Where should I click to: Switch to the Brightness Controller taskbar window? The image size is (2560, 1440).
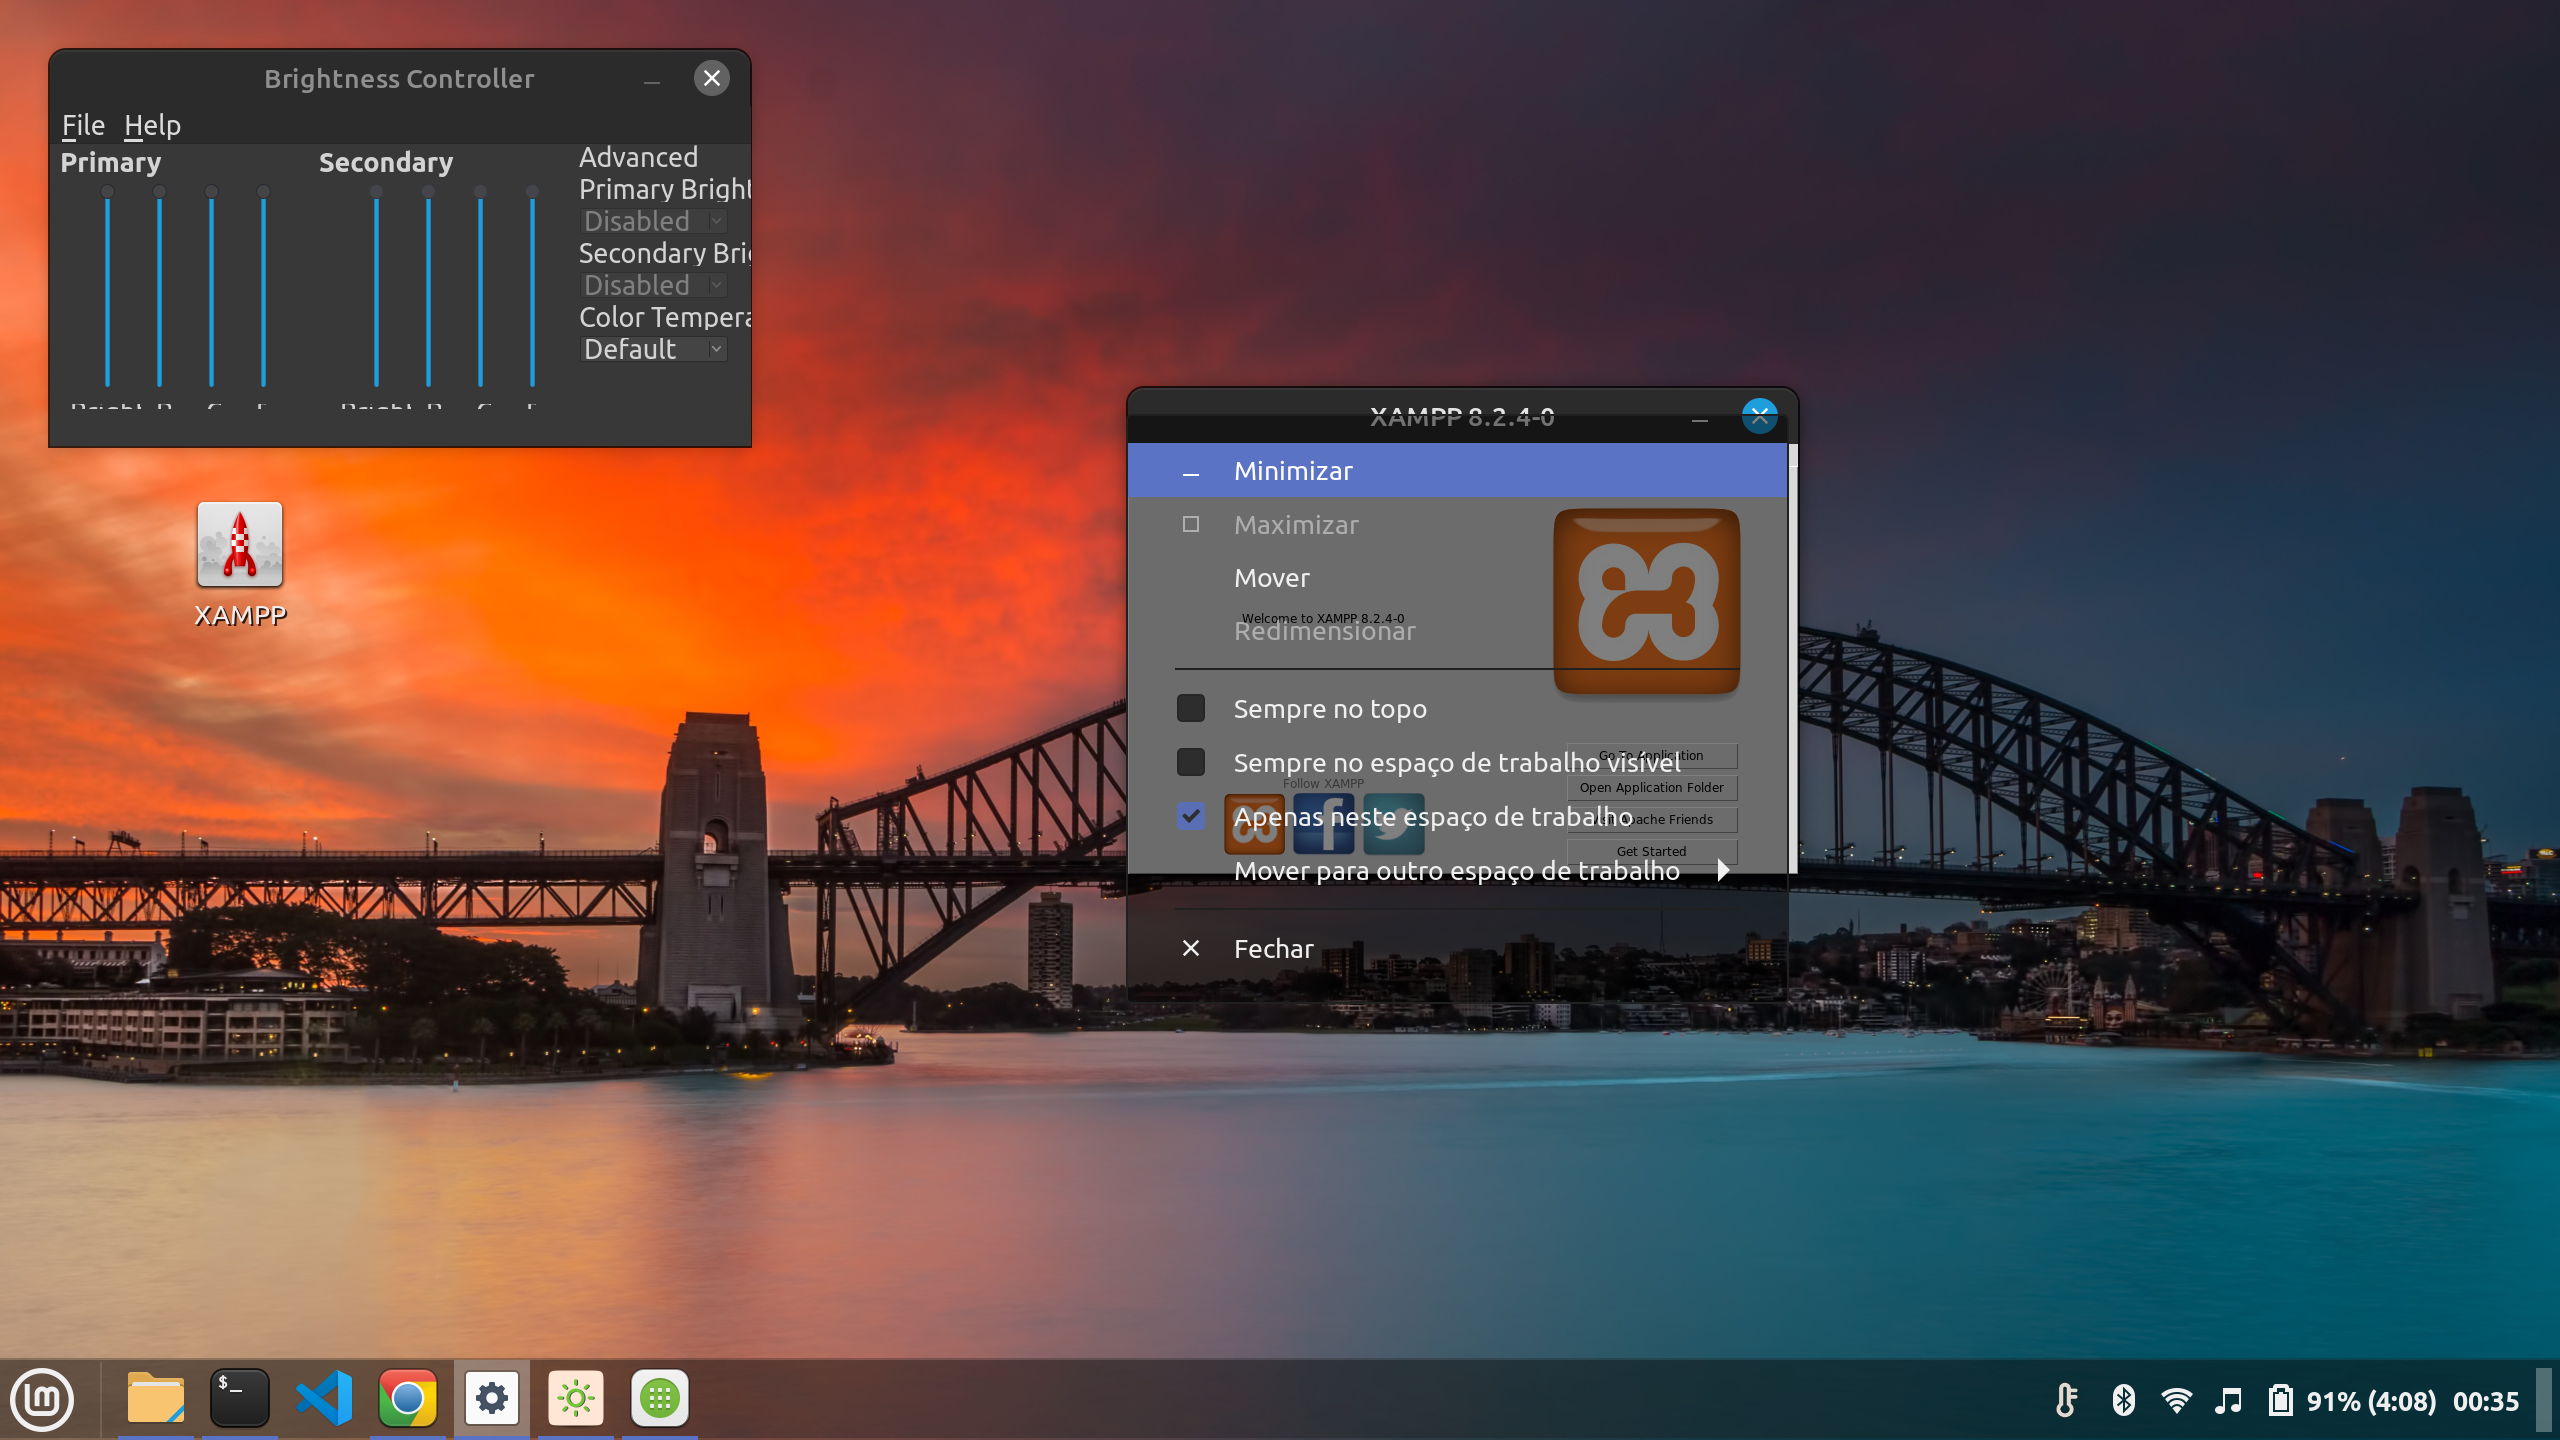coord(576,1398)
